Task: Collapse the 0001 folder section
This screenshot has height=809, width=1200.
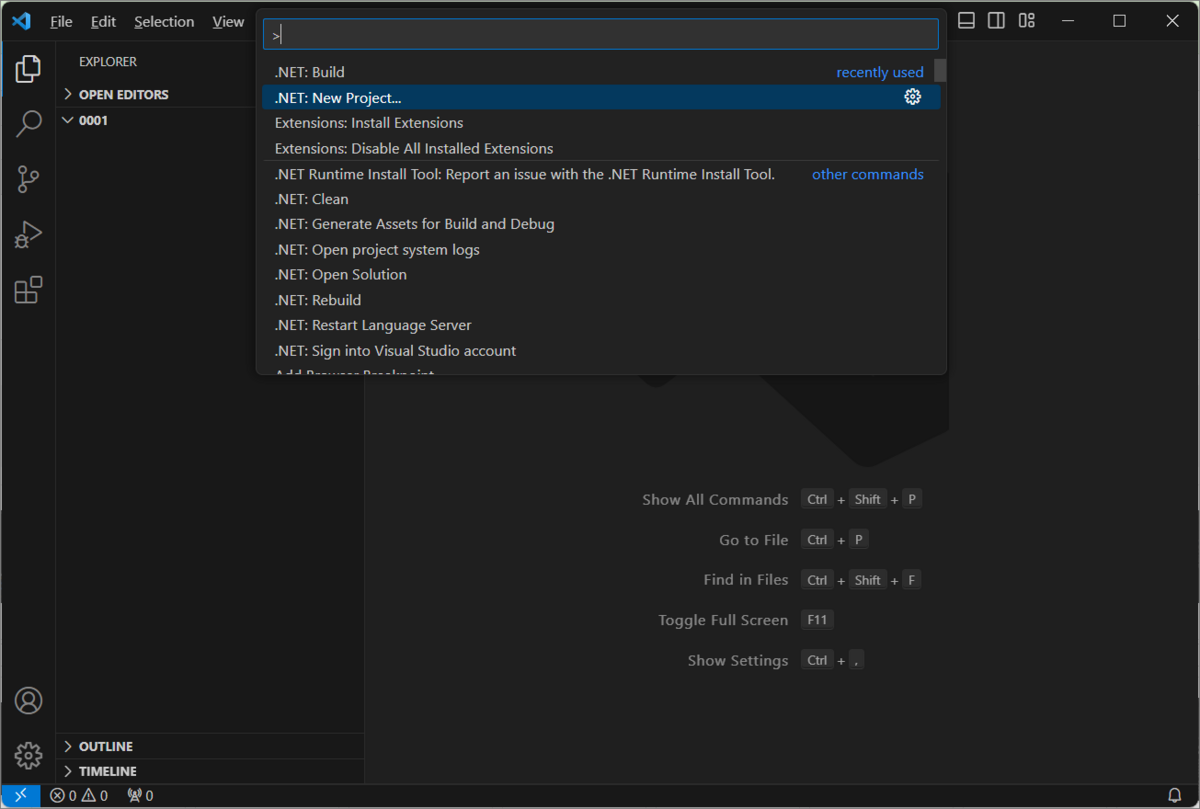Action: pyautogui.click(x=210, y=120)
